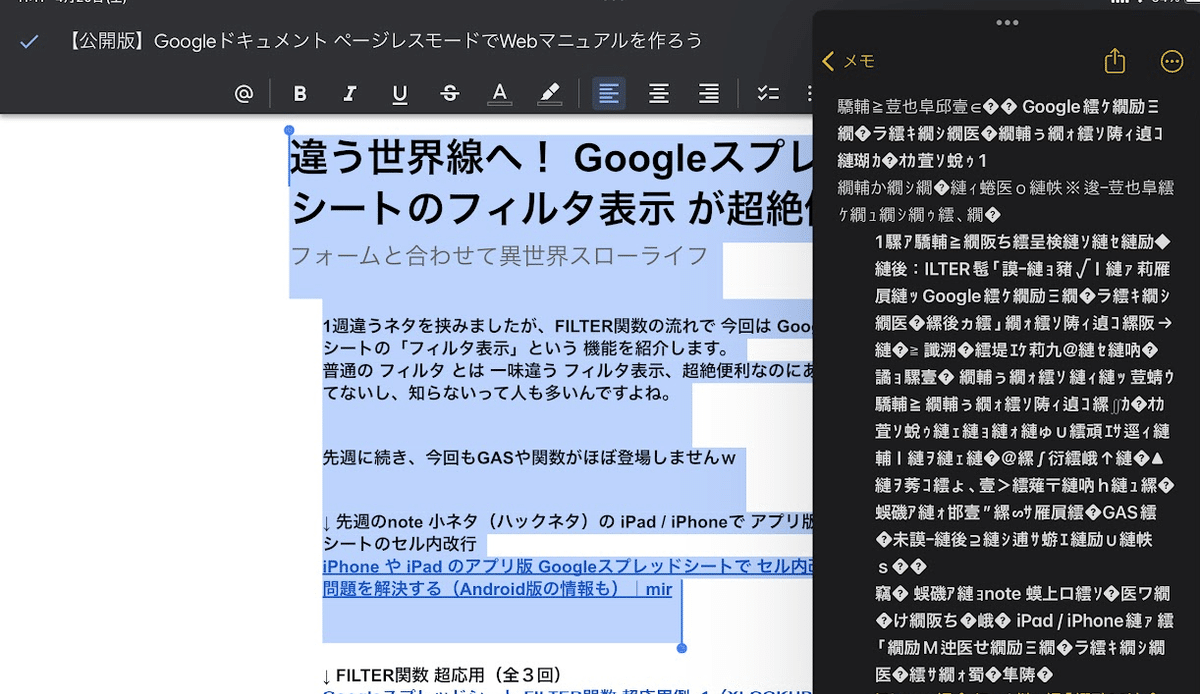The image size is (1200, 694).
Task: Toggle italic formatting
Action: click(350, 93)
